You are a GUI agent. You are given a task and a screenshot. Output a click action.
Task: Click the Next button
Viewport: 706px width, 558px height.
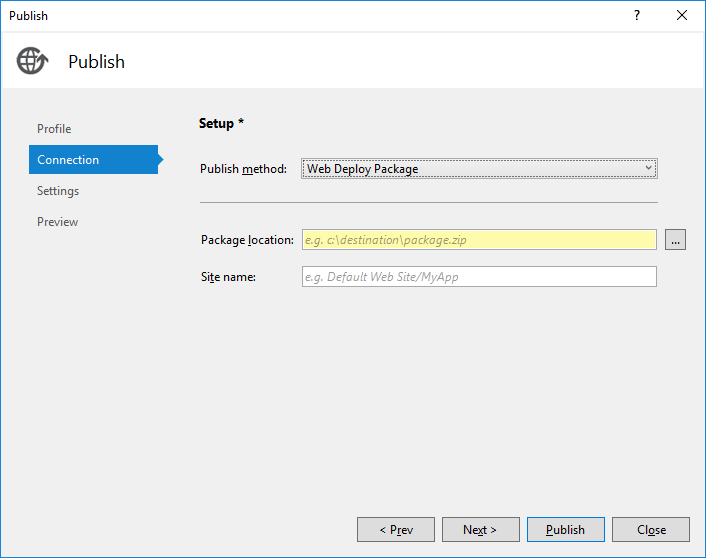tap(480, 530)
